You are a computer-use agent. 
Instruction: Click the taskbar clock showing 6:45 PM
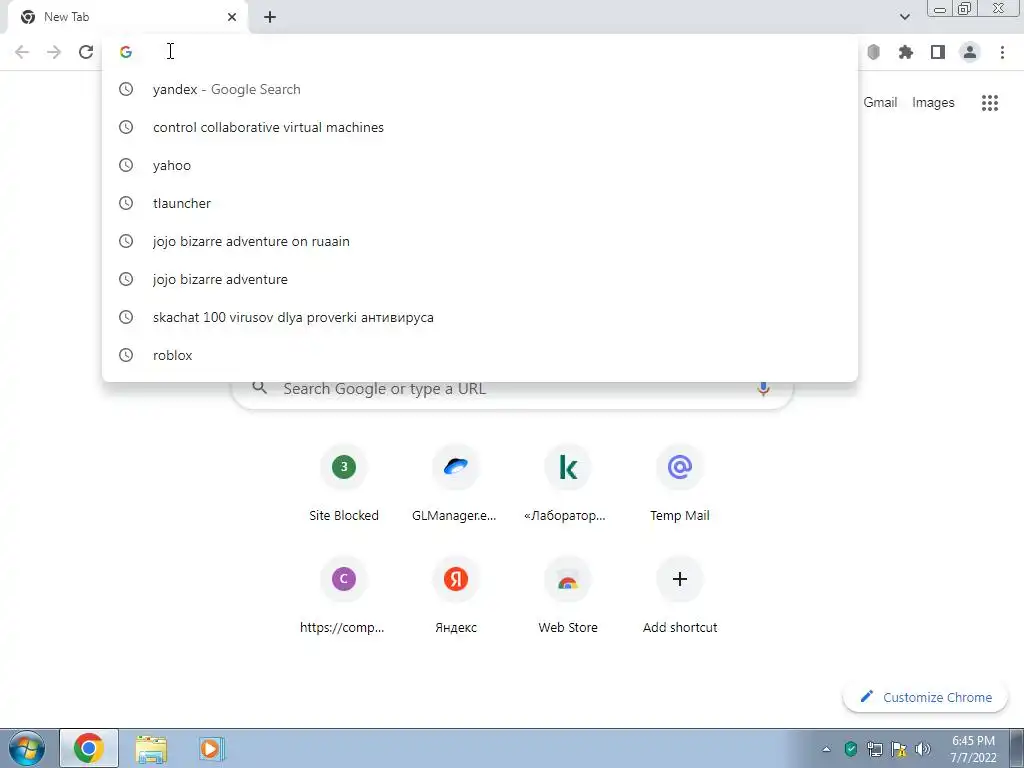coord(973,749)
